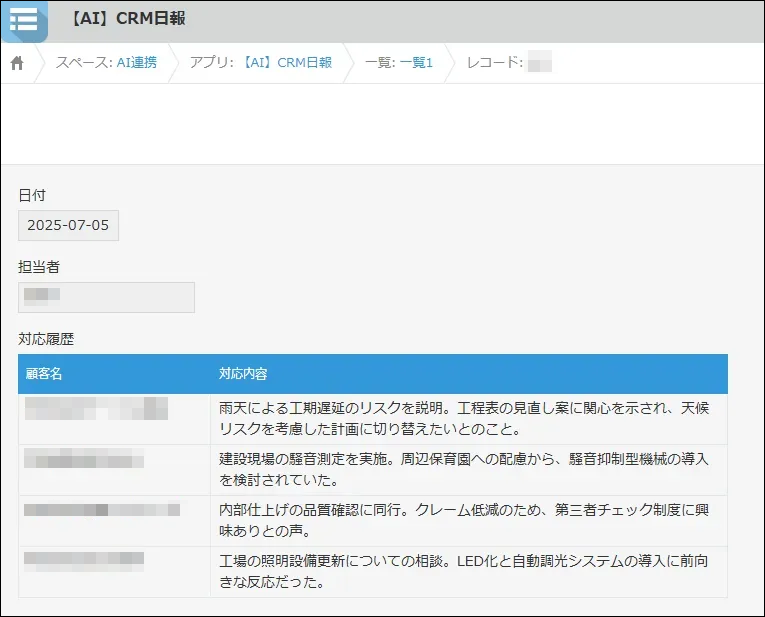Click the 対応履歴 table label

(x=46, y=339)
